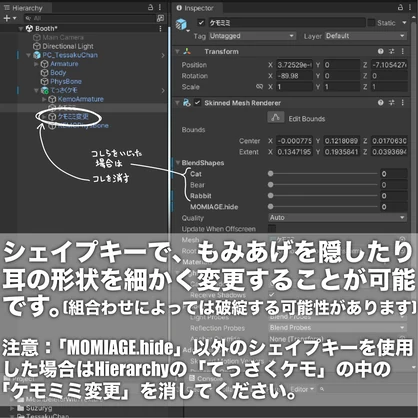Open the Booth* scene options menu

(160, 29)
